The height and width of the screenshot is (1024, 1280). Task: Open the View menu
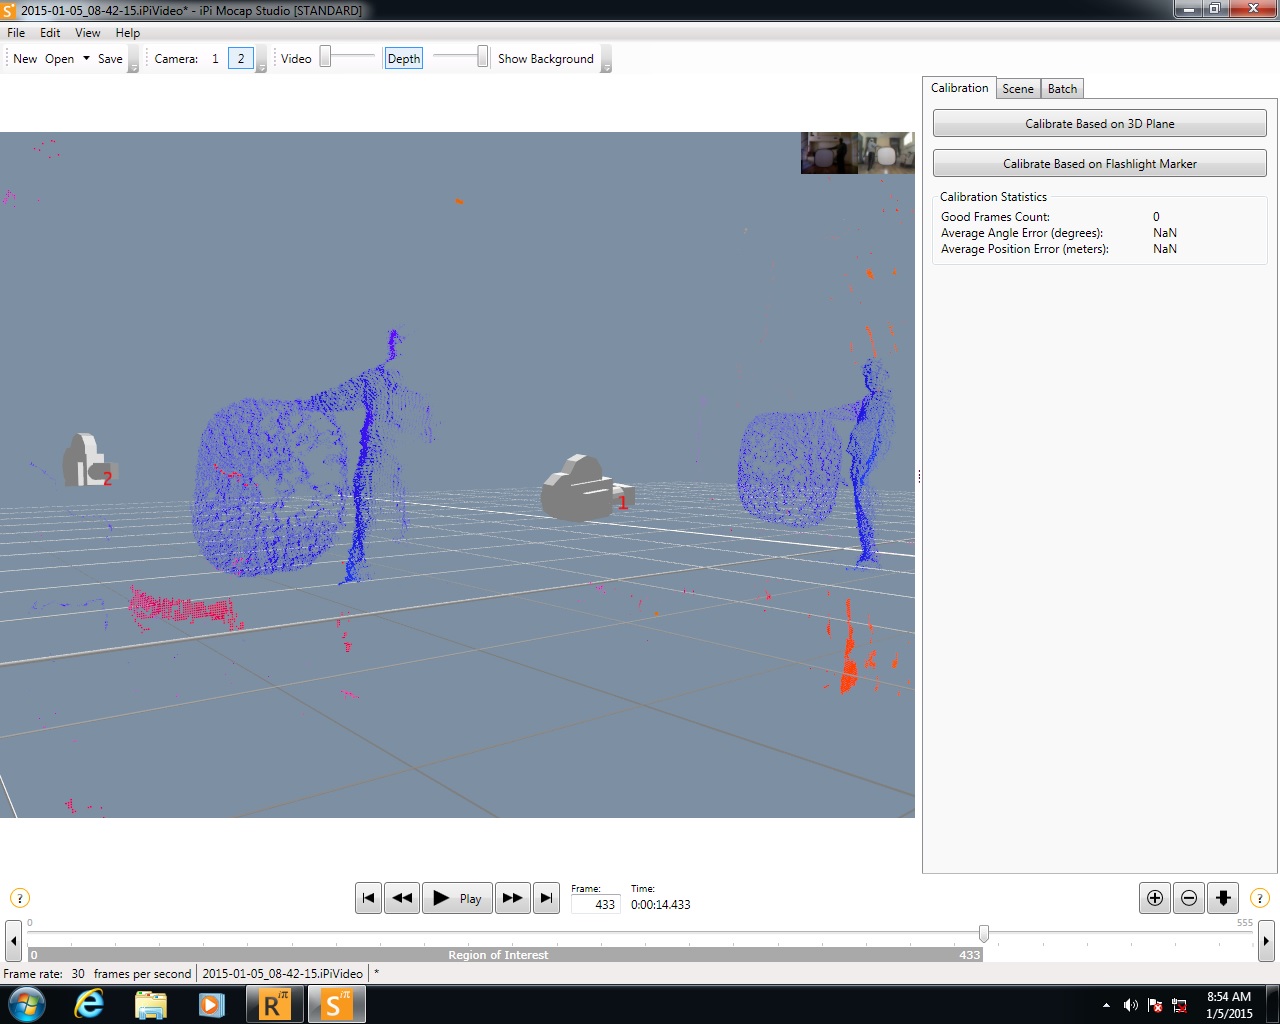[88, 33]
